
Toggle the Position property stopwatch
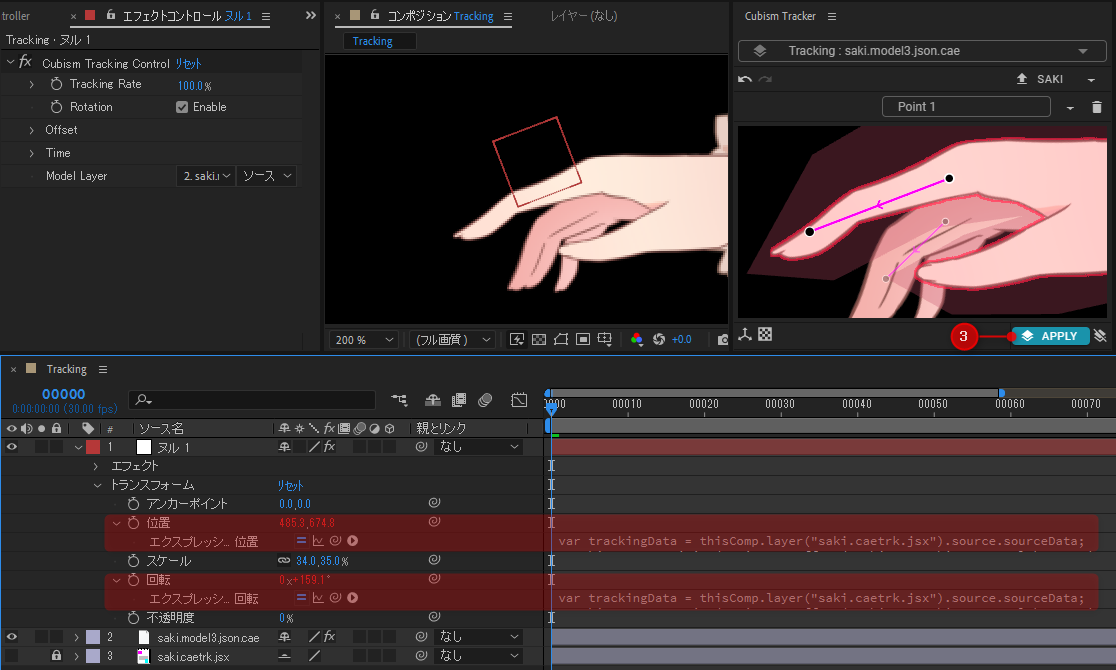(133, 523)
